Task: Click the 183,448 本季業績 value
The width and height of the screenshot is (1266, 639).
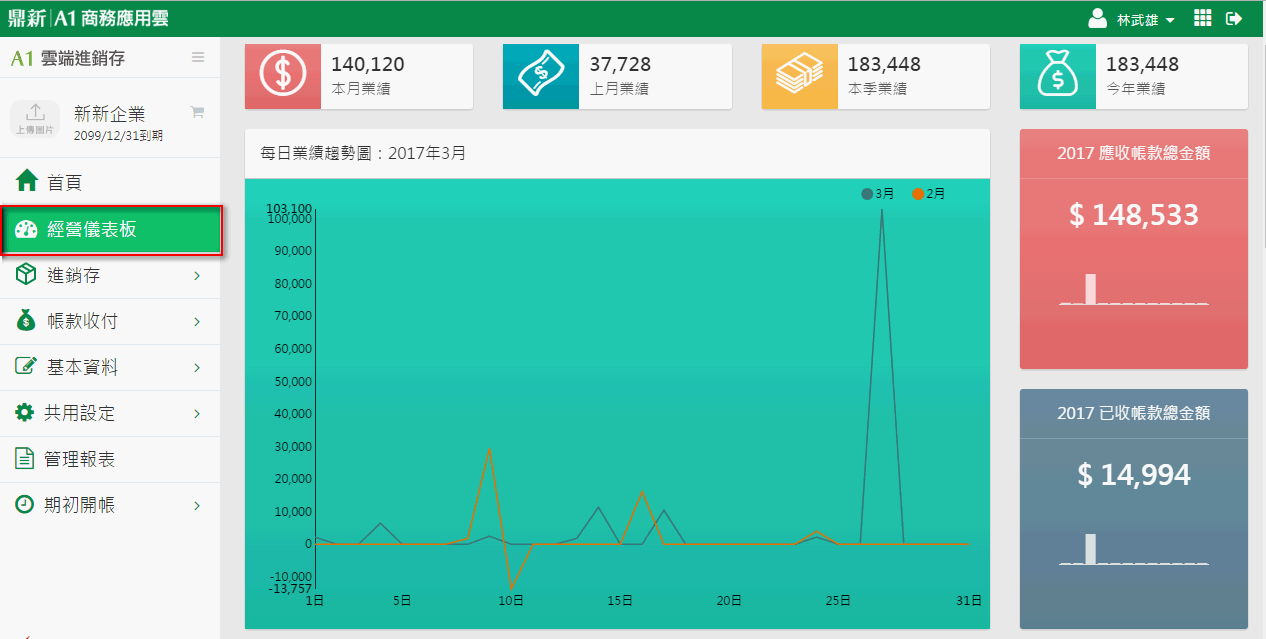Action: [x=884, y=65]
